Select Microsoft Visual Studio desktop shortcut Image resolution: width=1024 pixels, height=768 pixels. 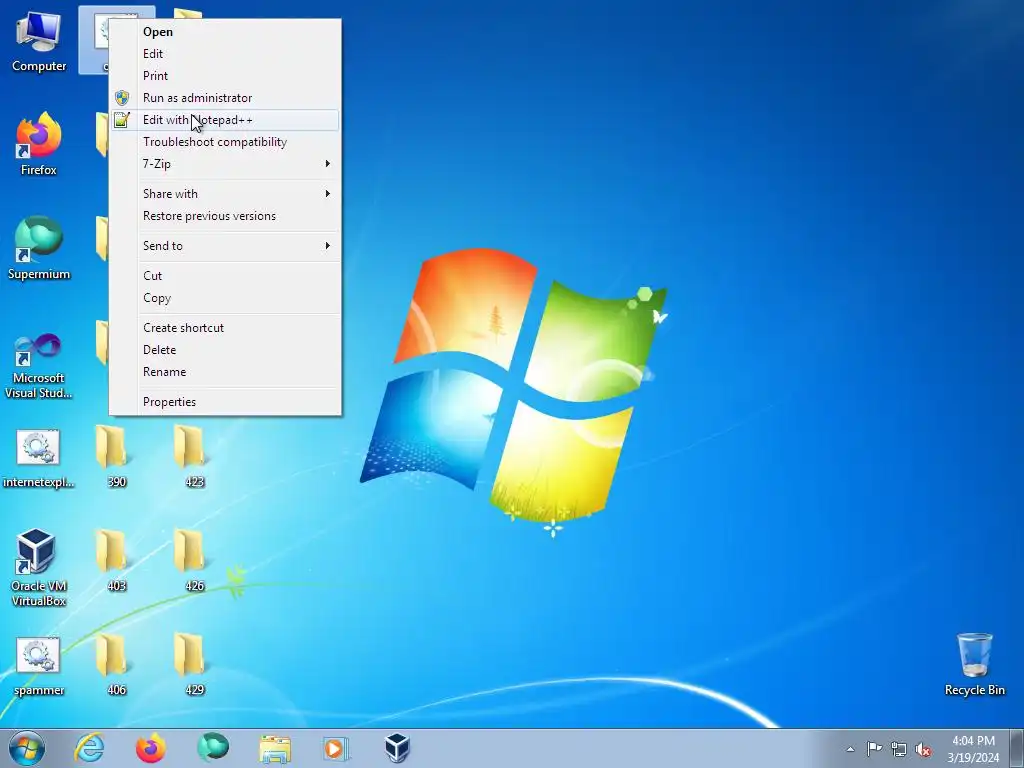pyautogui.click(x=39, y=366)
